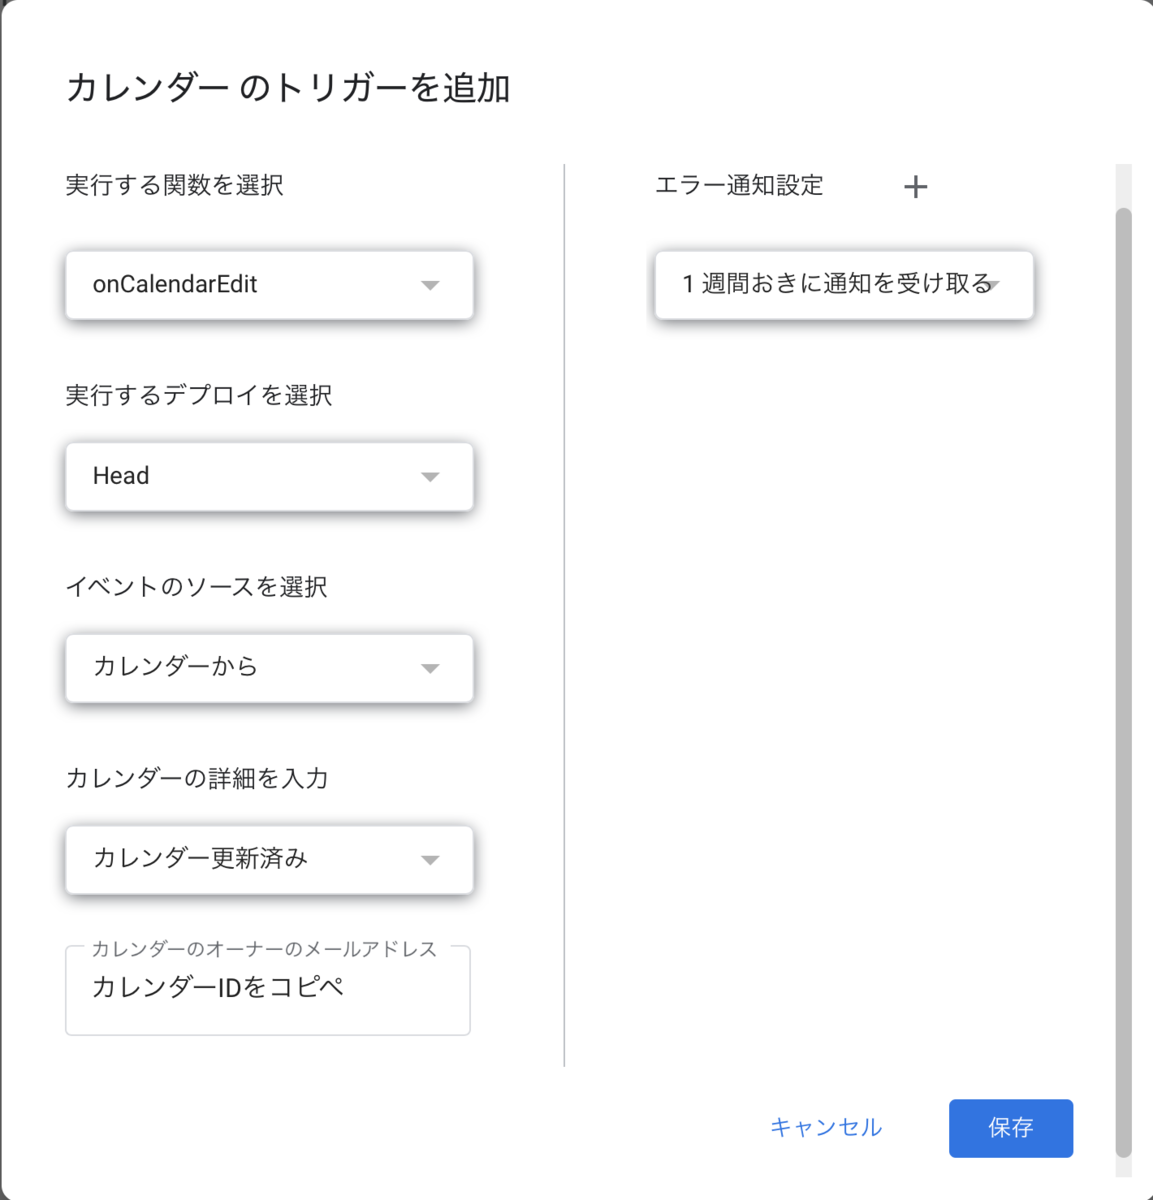Viewport: 1153px width, 1200px height.
Task: Click the dropdown arrow on the onCalendarEdit selector
Action: point(430,285)
